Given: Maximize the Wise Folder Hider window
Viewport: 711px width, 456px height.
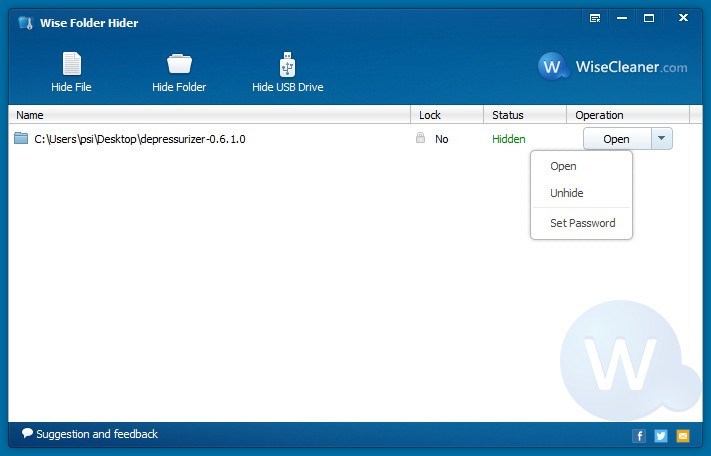Looking at the screenshot, I should (x=649, y=18).
